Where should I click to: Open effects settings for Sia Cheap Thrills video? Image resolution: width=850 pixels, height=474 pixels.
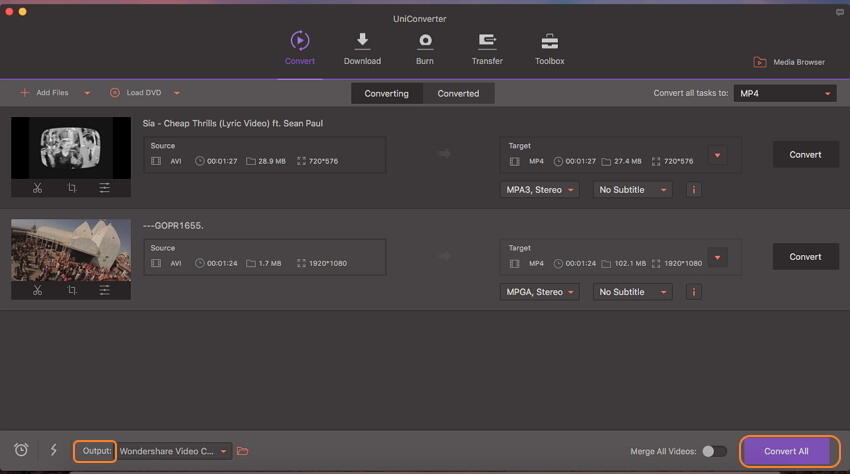[x=105, y=188]
